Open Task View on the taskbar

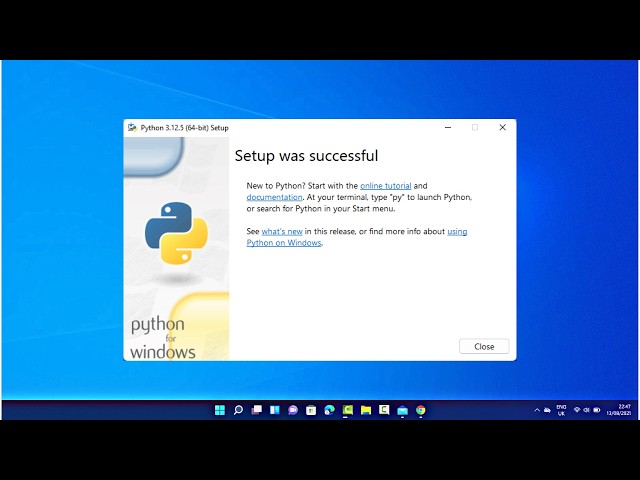(x=256, y=410)
